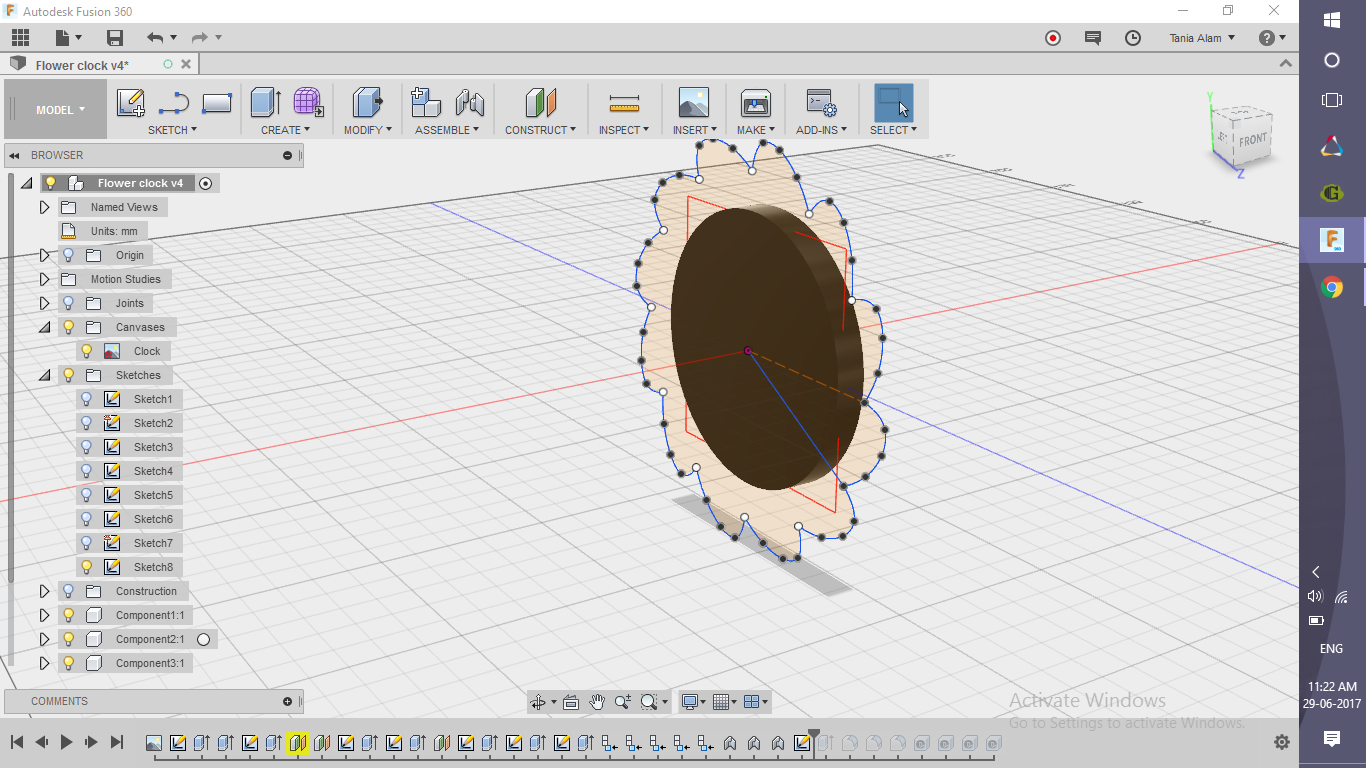
Task: Open timeline settings gear icon
Action: tap(1282, 742)
